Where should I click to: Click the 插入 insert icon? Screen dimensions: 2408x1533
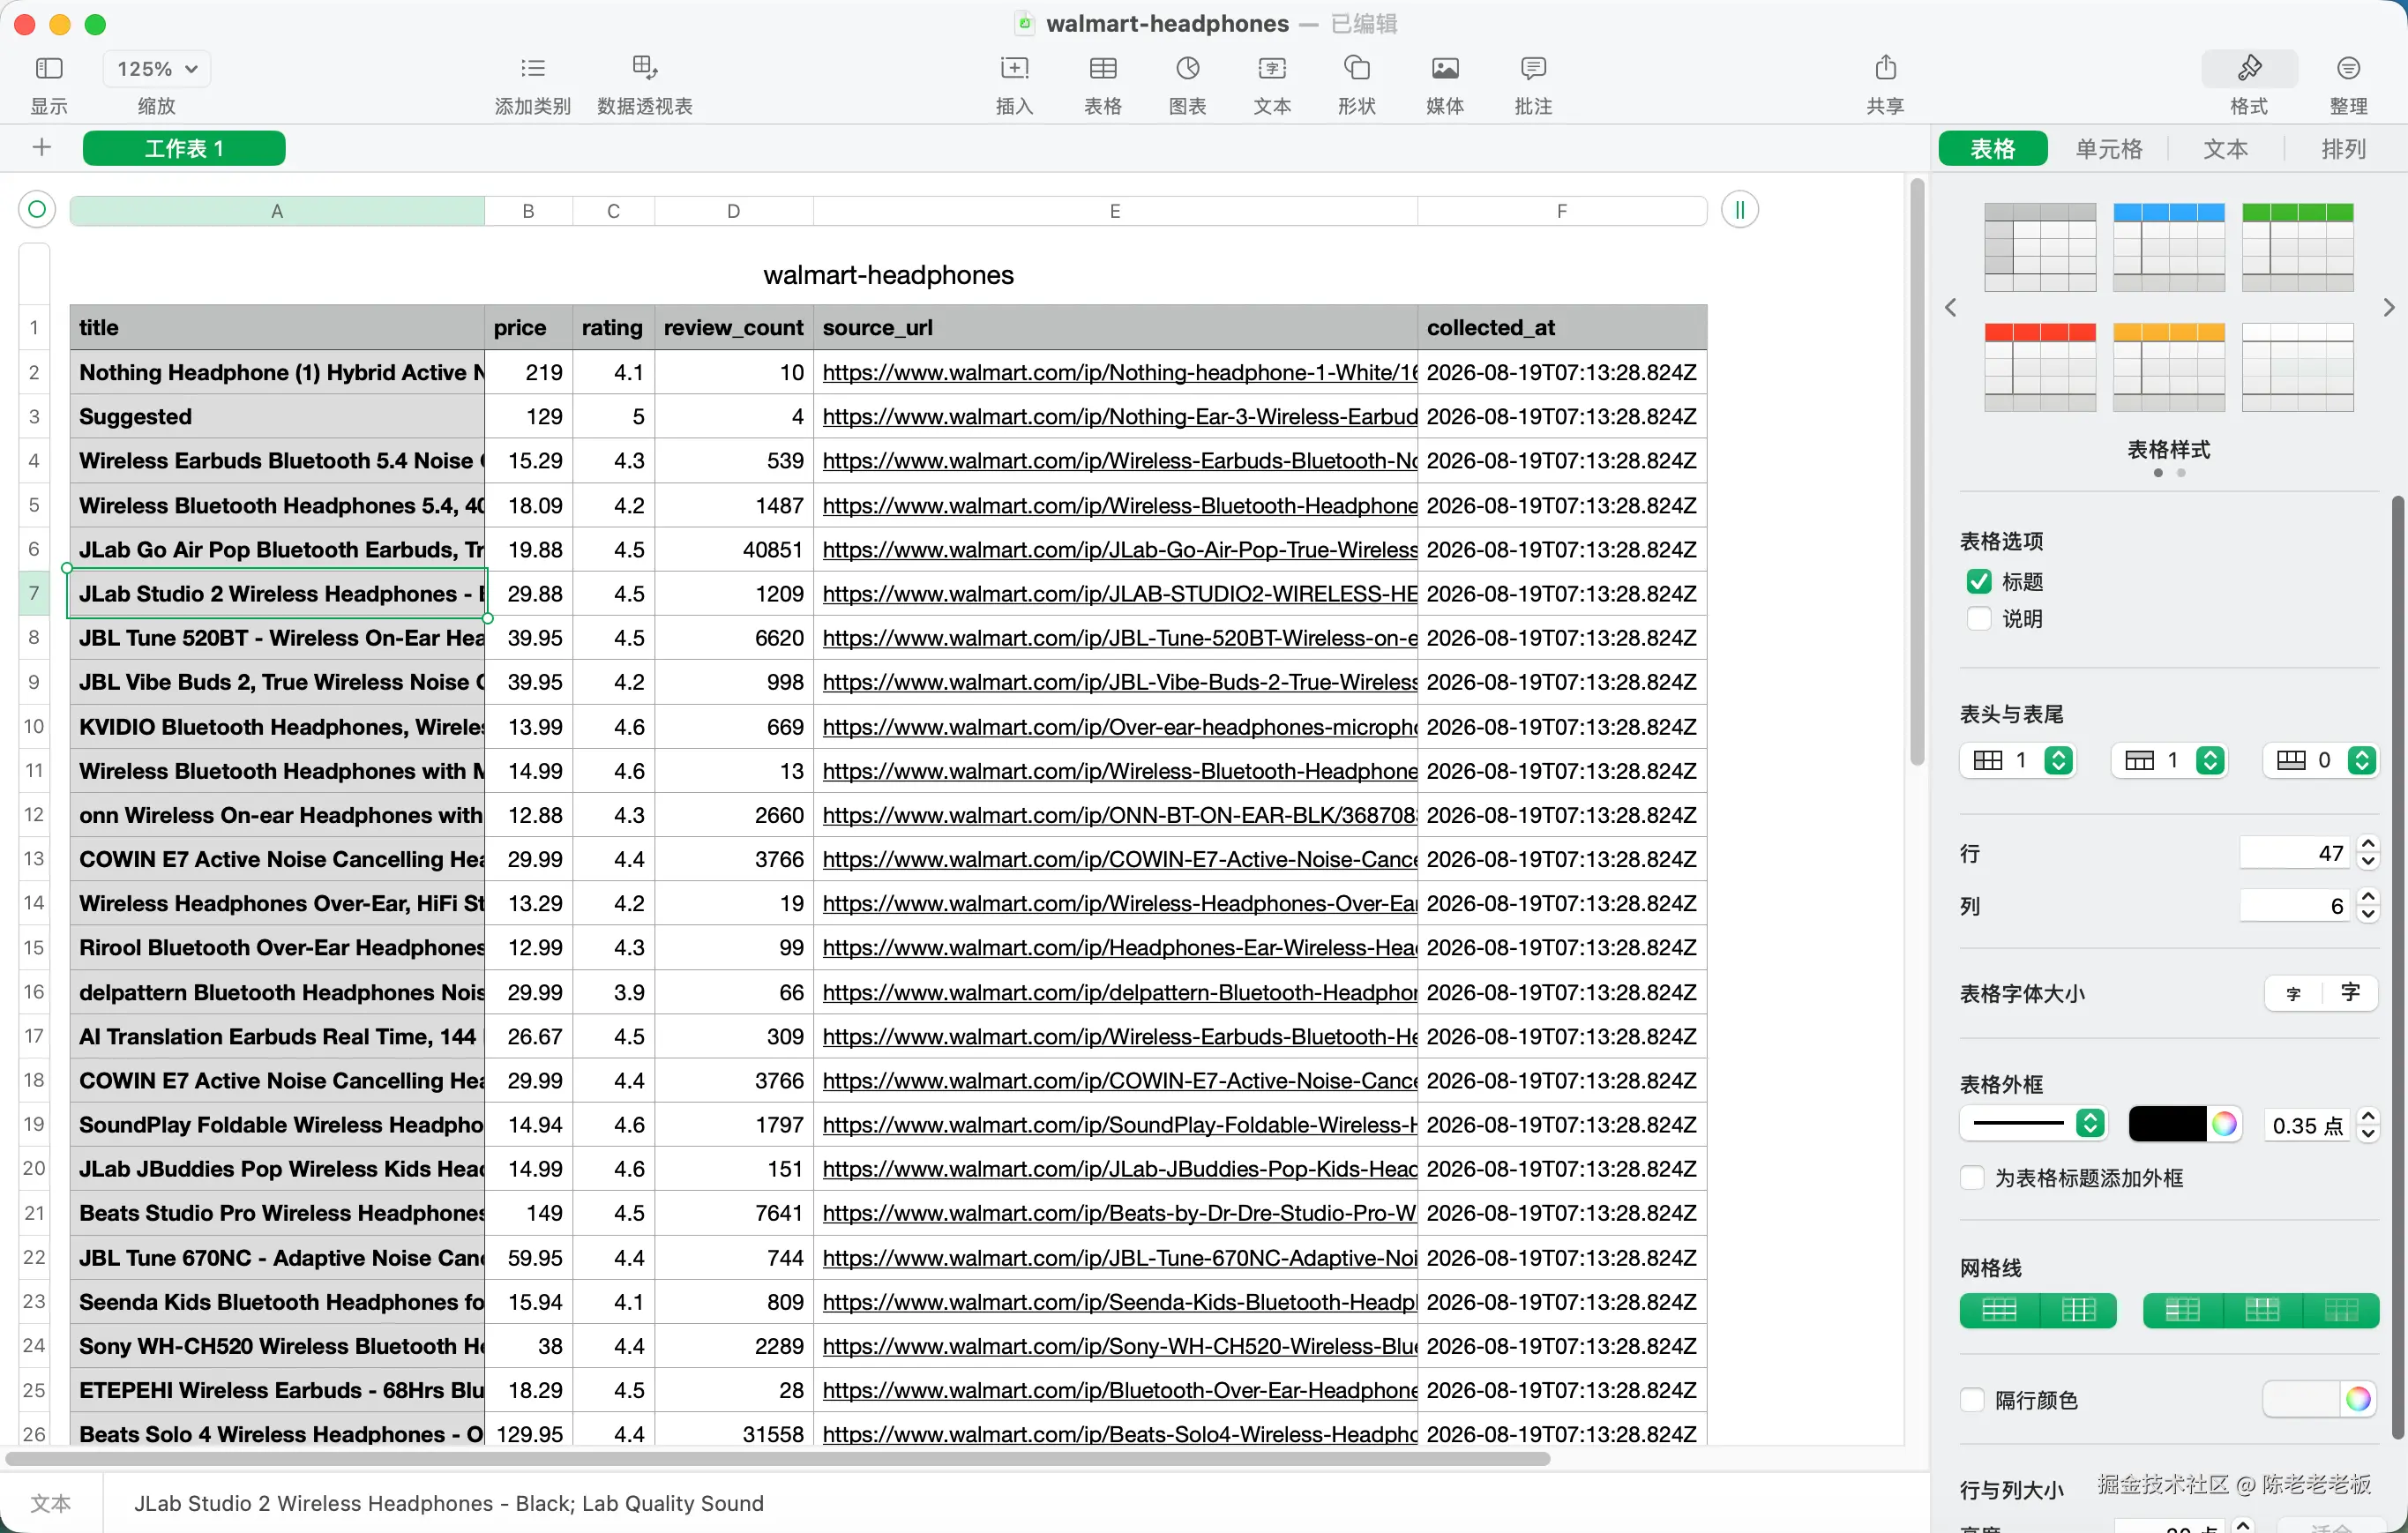(x=1014, y=68)
